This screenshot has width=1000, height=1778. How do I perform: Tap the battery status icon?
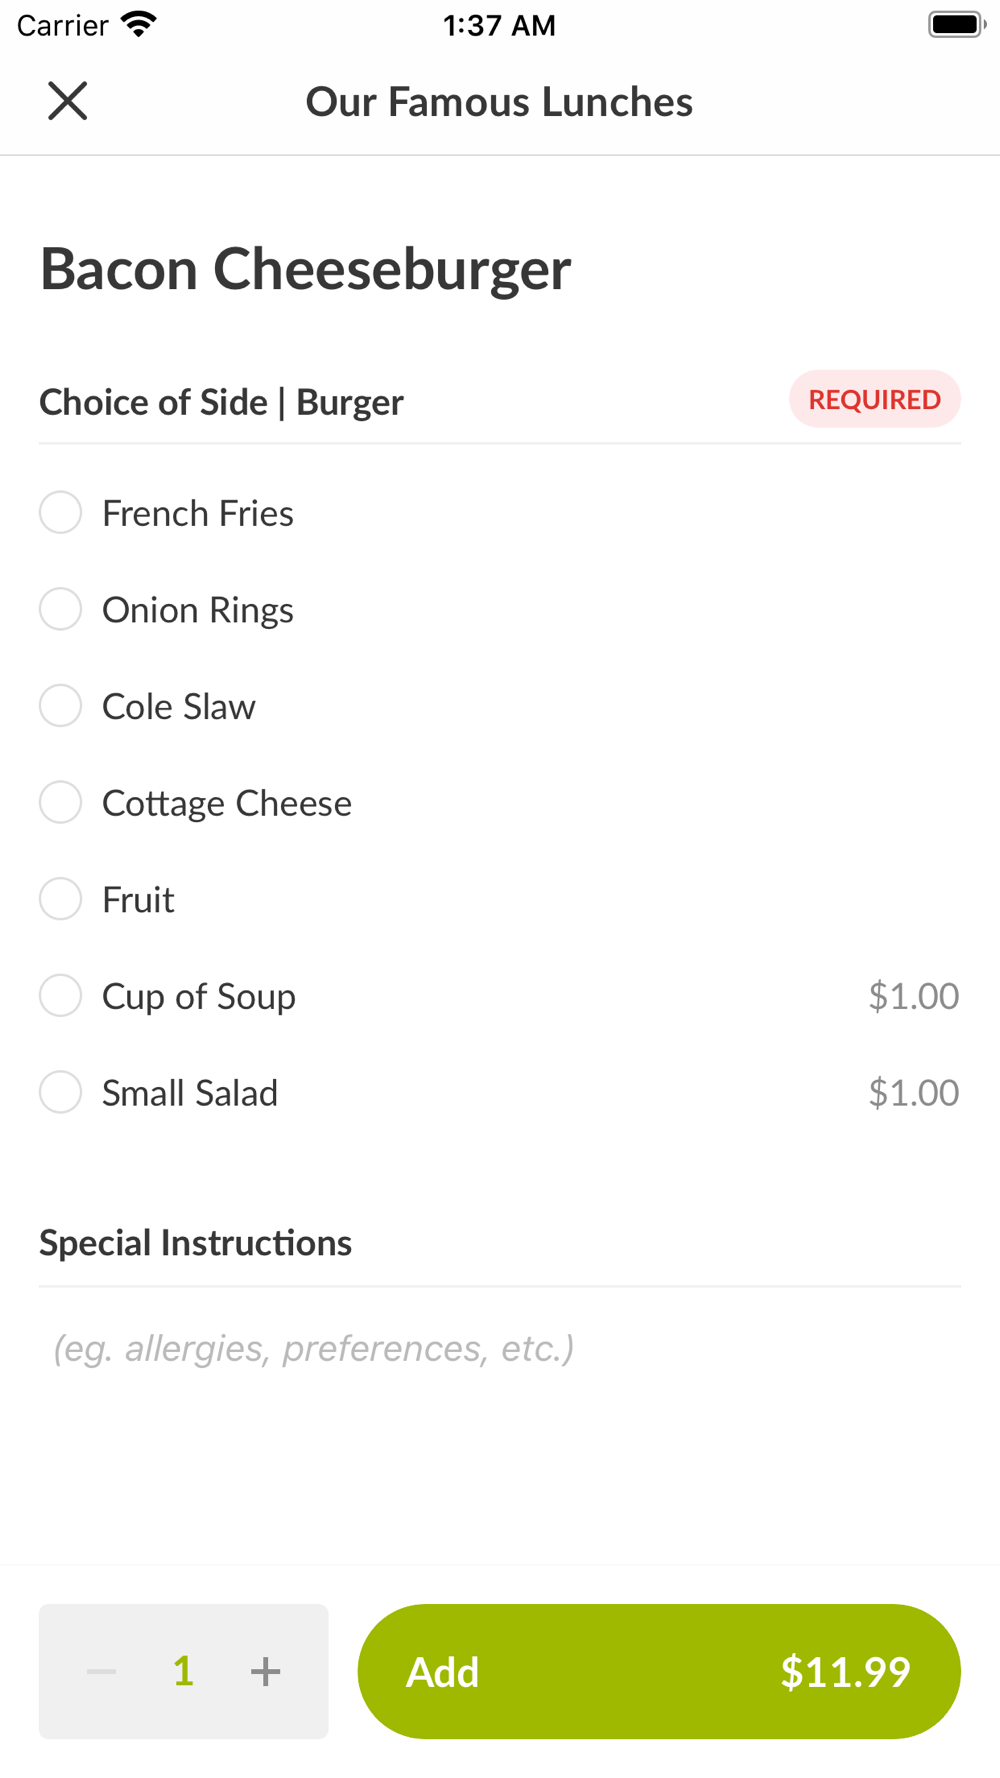tap(957, 24)
